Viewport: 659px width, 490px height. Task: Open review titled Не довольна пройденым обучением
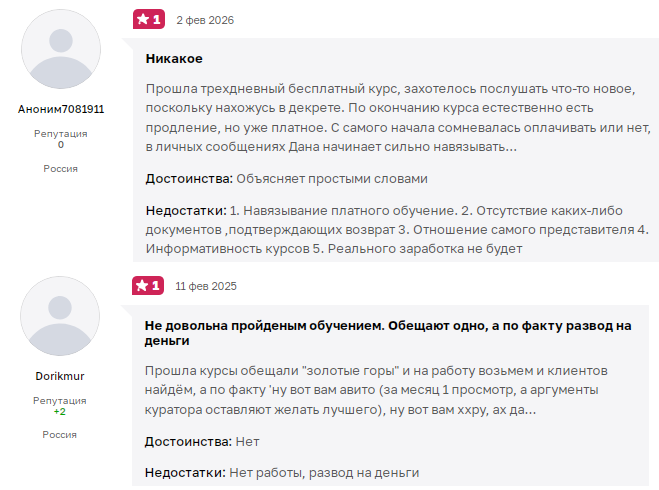click(388, 333)
